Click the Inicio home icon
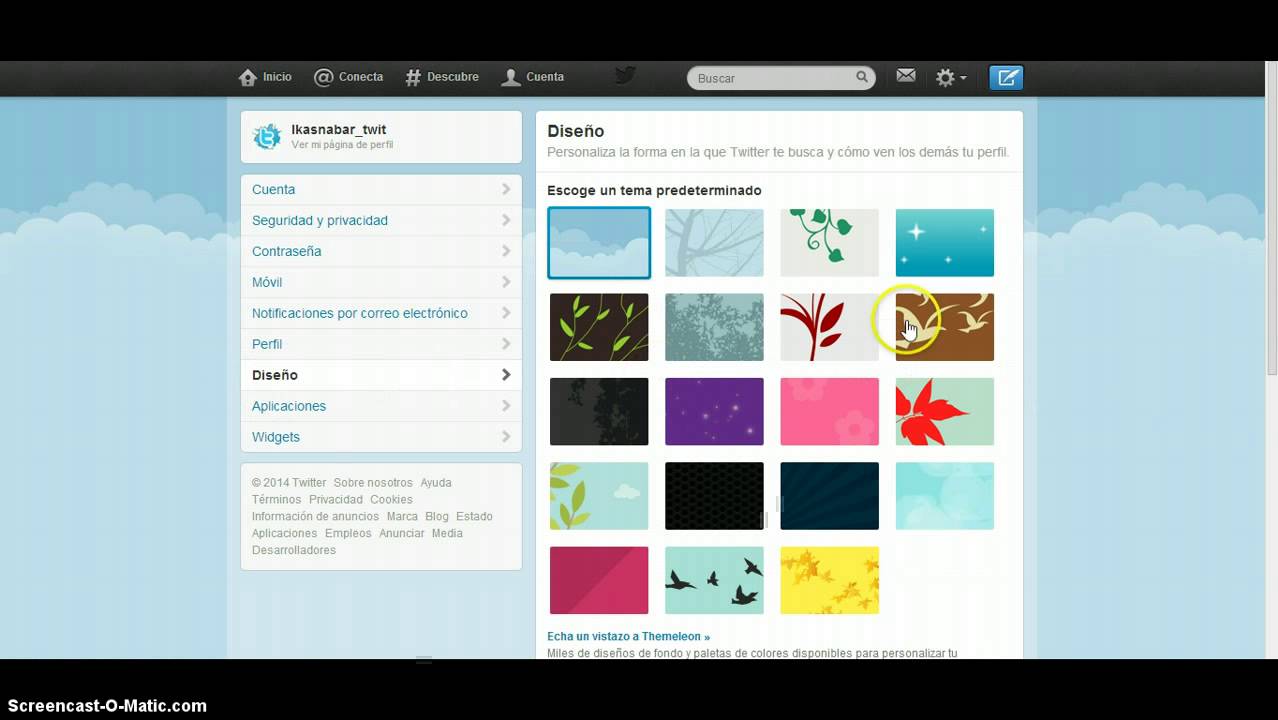1278x720 pixels. [x=248, y=77]
